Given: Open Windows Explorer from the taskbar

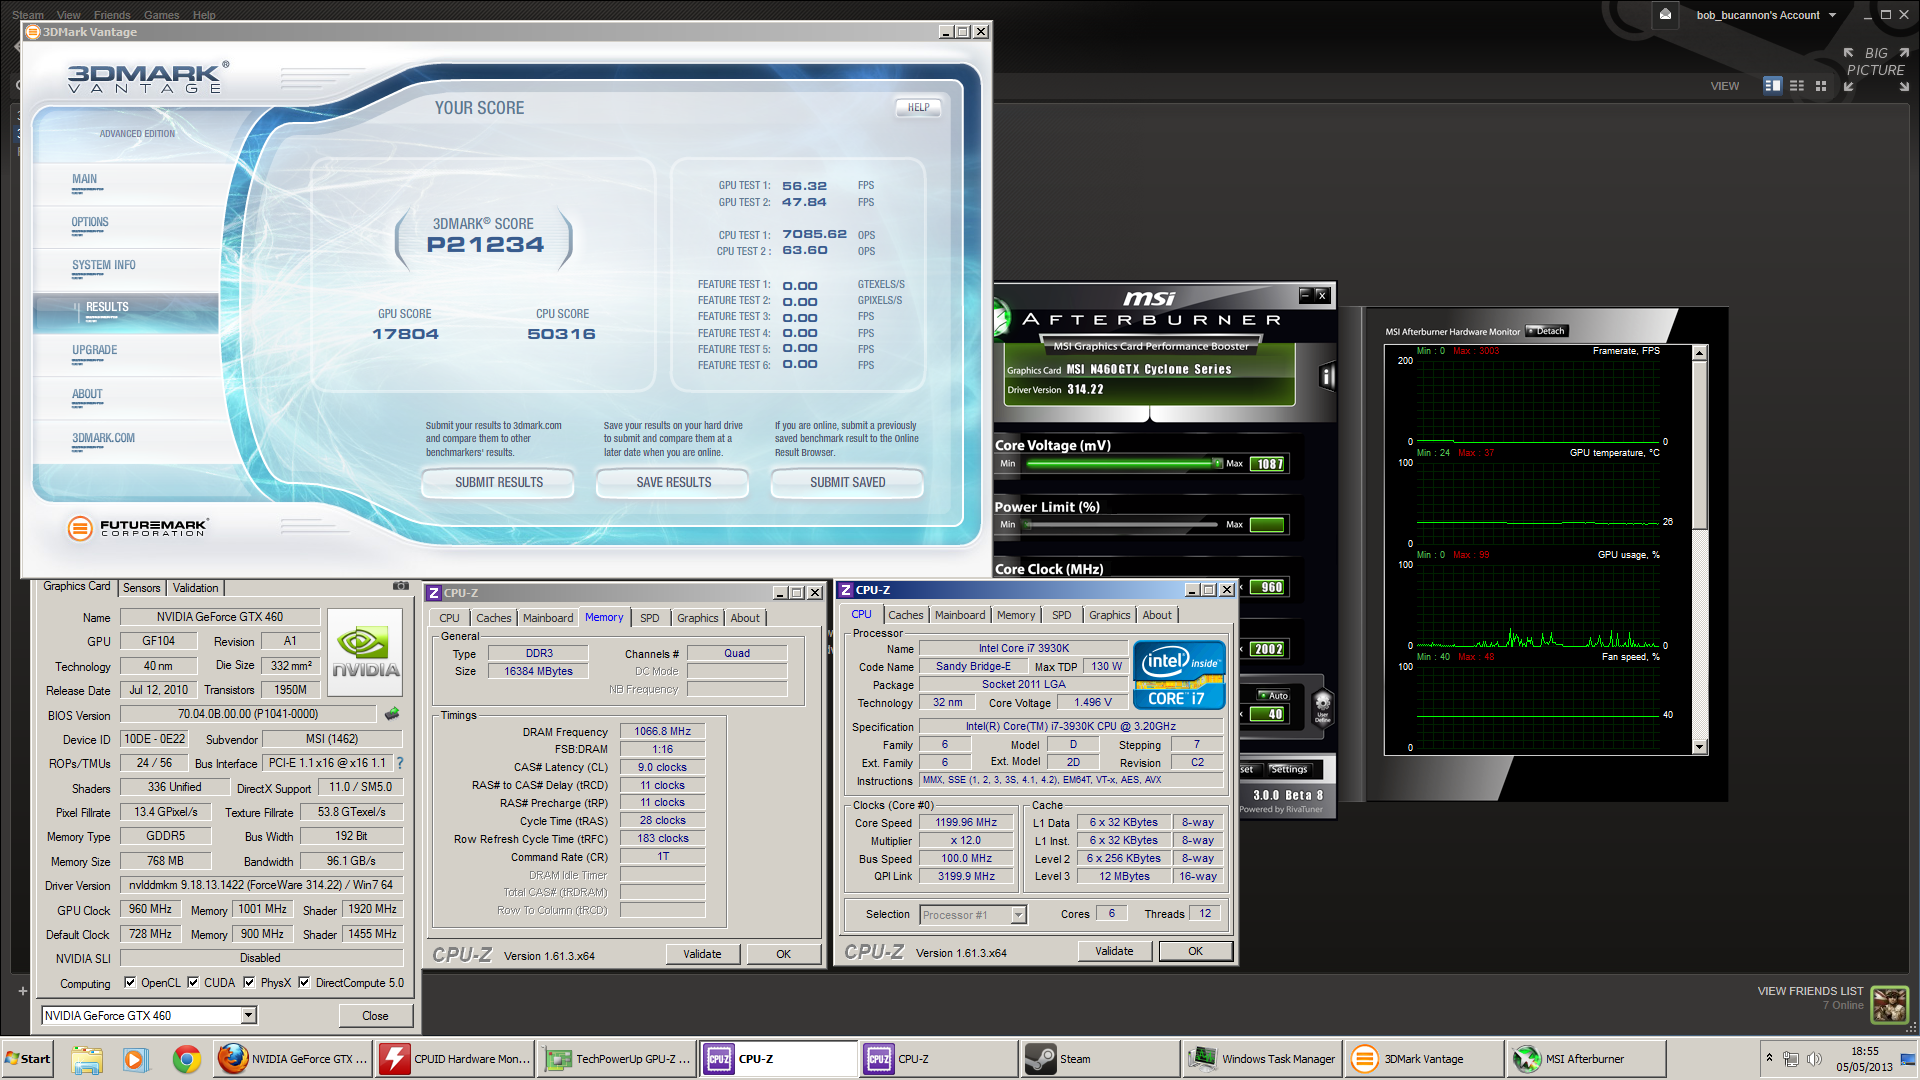Looking at the screenshot, I should click(x=87, y=1059).
